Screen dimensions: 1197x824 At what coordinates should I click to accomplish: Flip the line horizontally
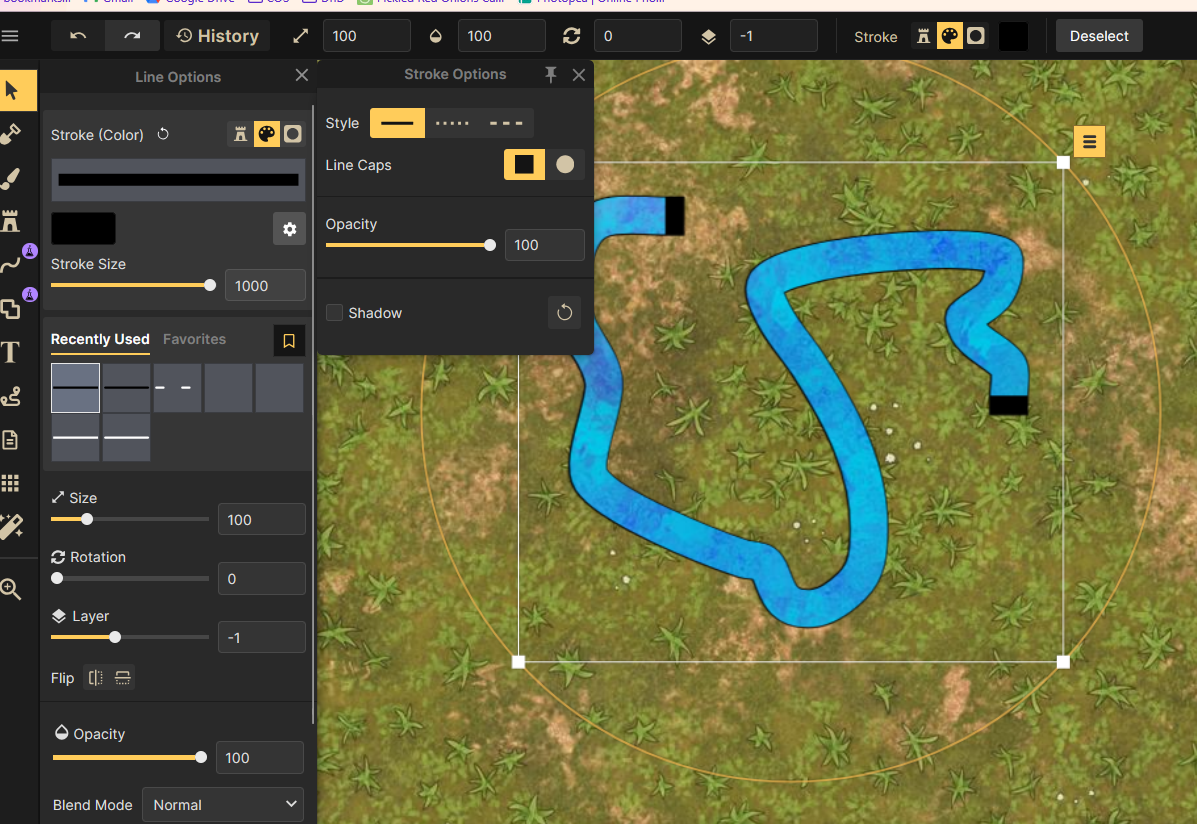(x=95, y=678)
